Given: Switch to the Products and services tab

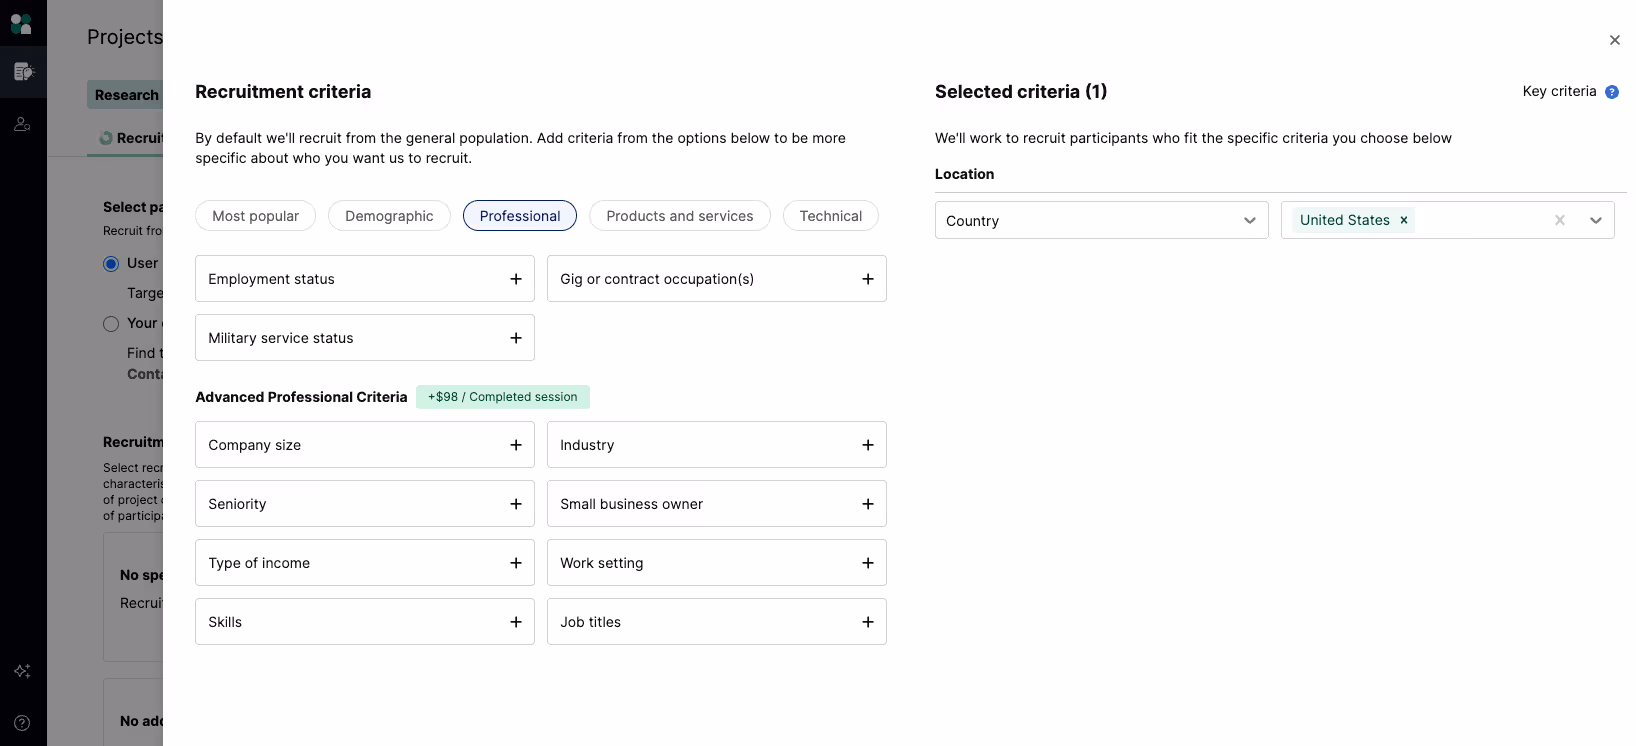Looking at the screenshot, I should click(680, 216).
